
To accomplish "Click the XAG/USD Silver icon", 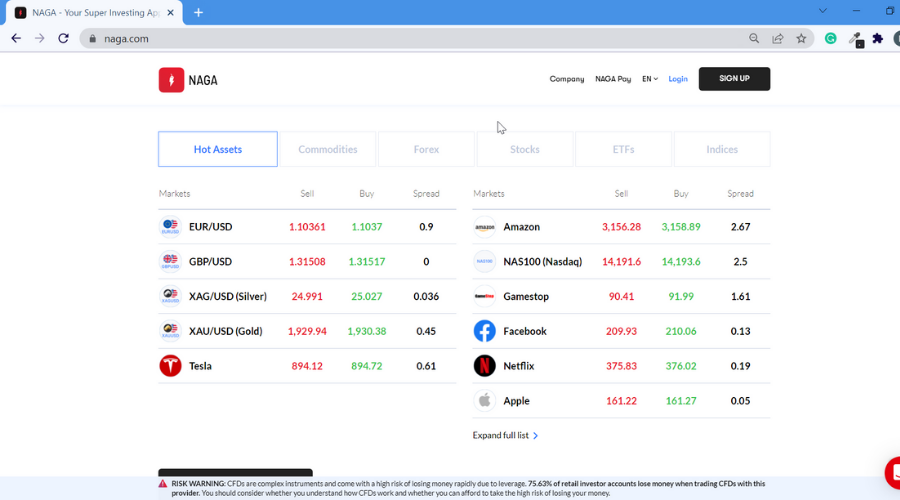I will [170, 296].
